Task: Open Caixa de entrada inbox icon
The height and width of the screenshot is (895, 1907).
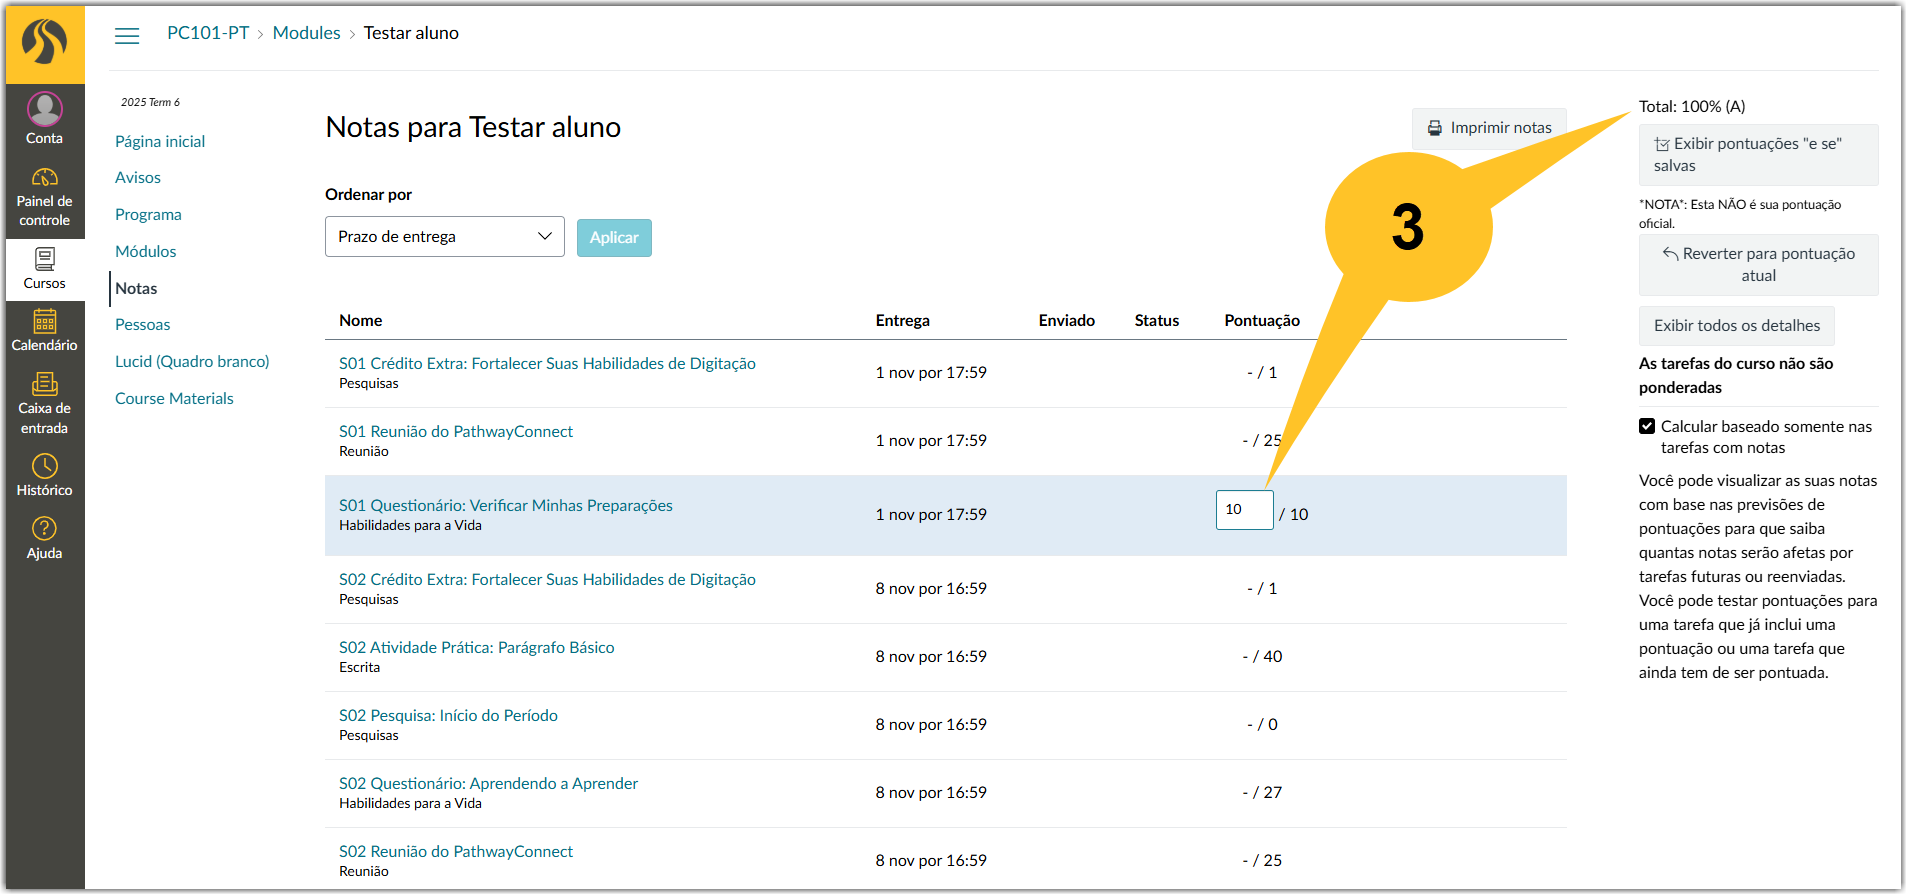Action: pyautogui.click(x=45, y=384)
